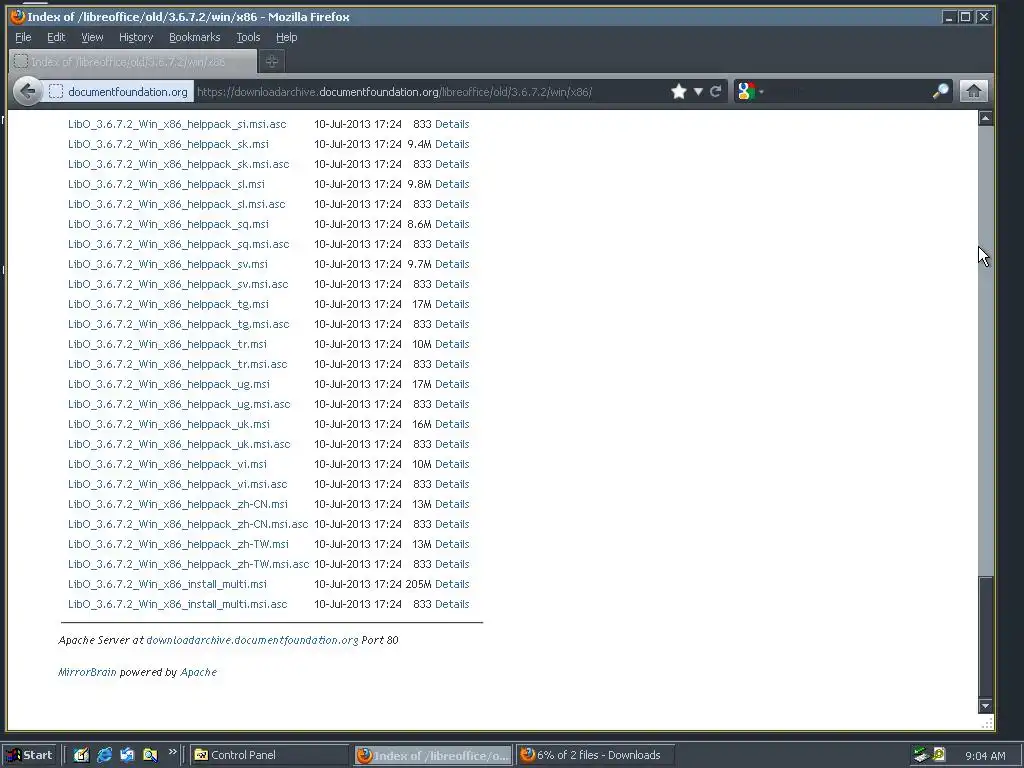1024x768 pixels.
Task: Open Details for helppack_tg.msi row
Action: pyautogui.click(x=452, y=304)
